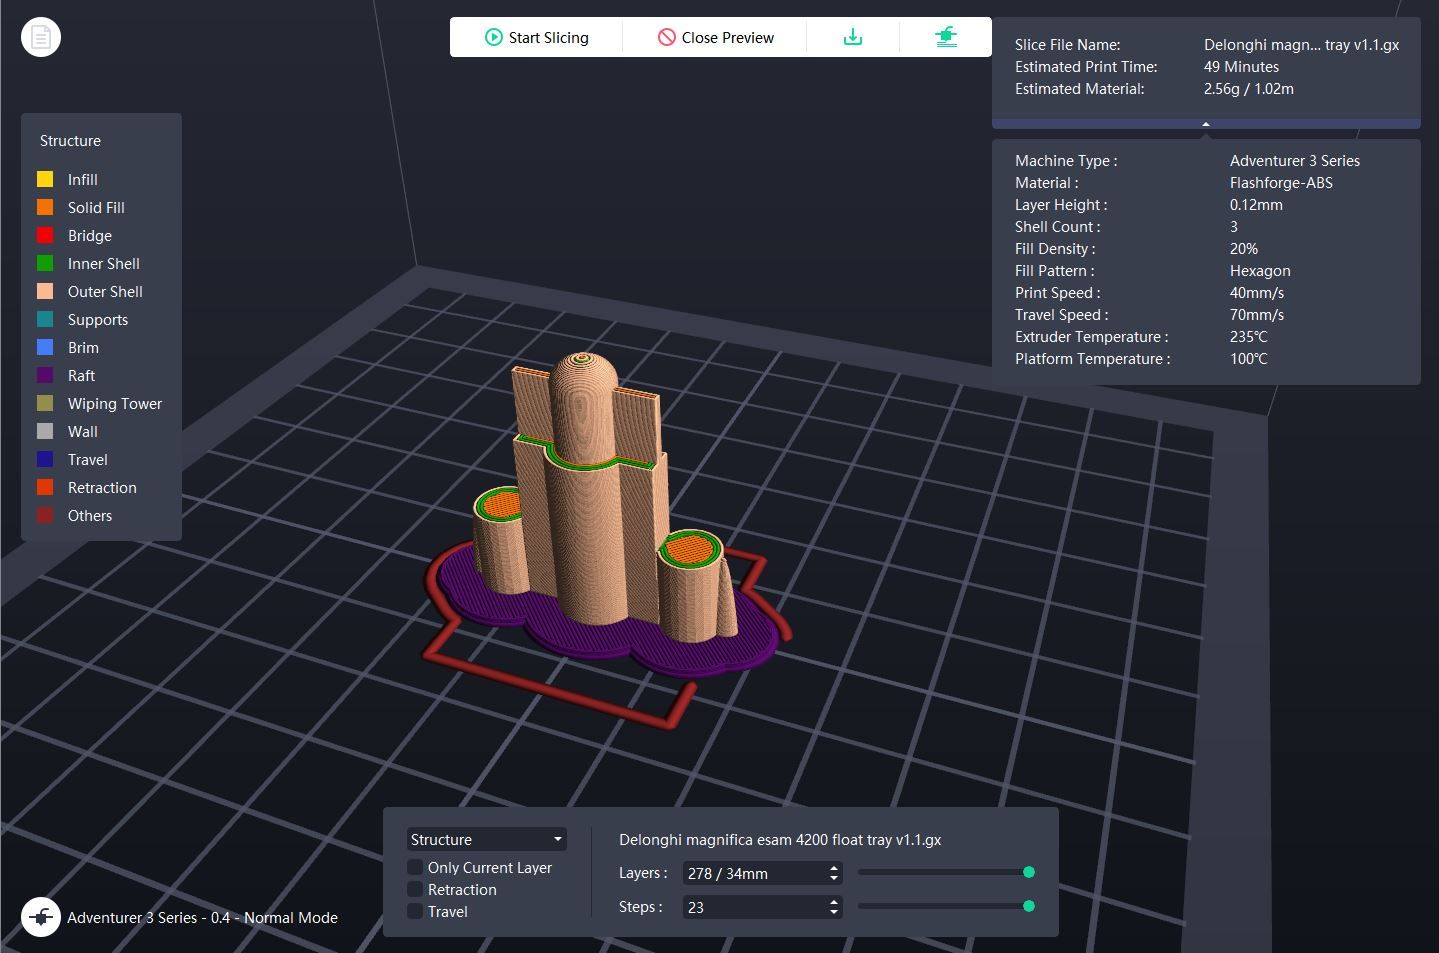
Task: Click the Fill Pattern Hexagon value
Action: (x=1260, y=270)
